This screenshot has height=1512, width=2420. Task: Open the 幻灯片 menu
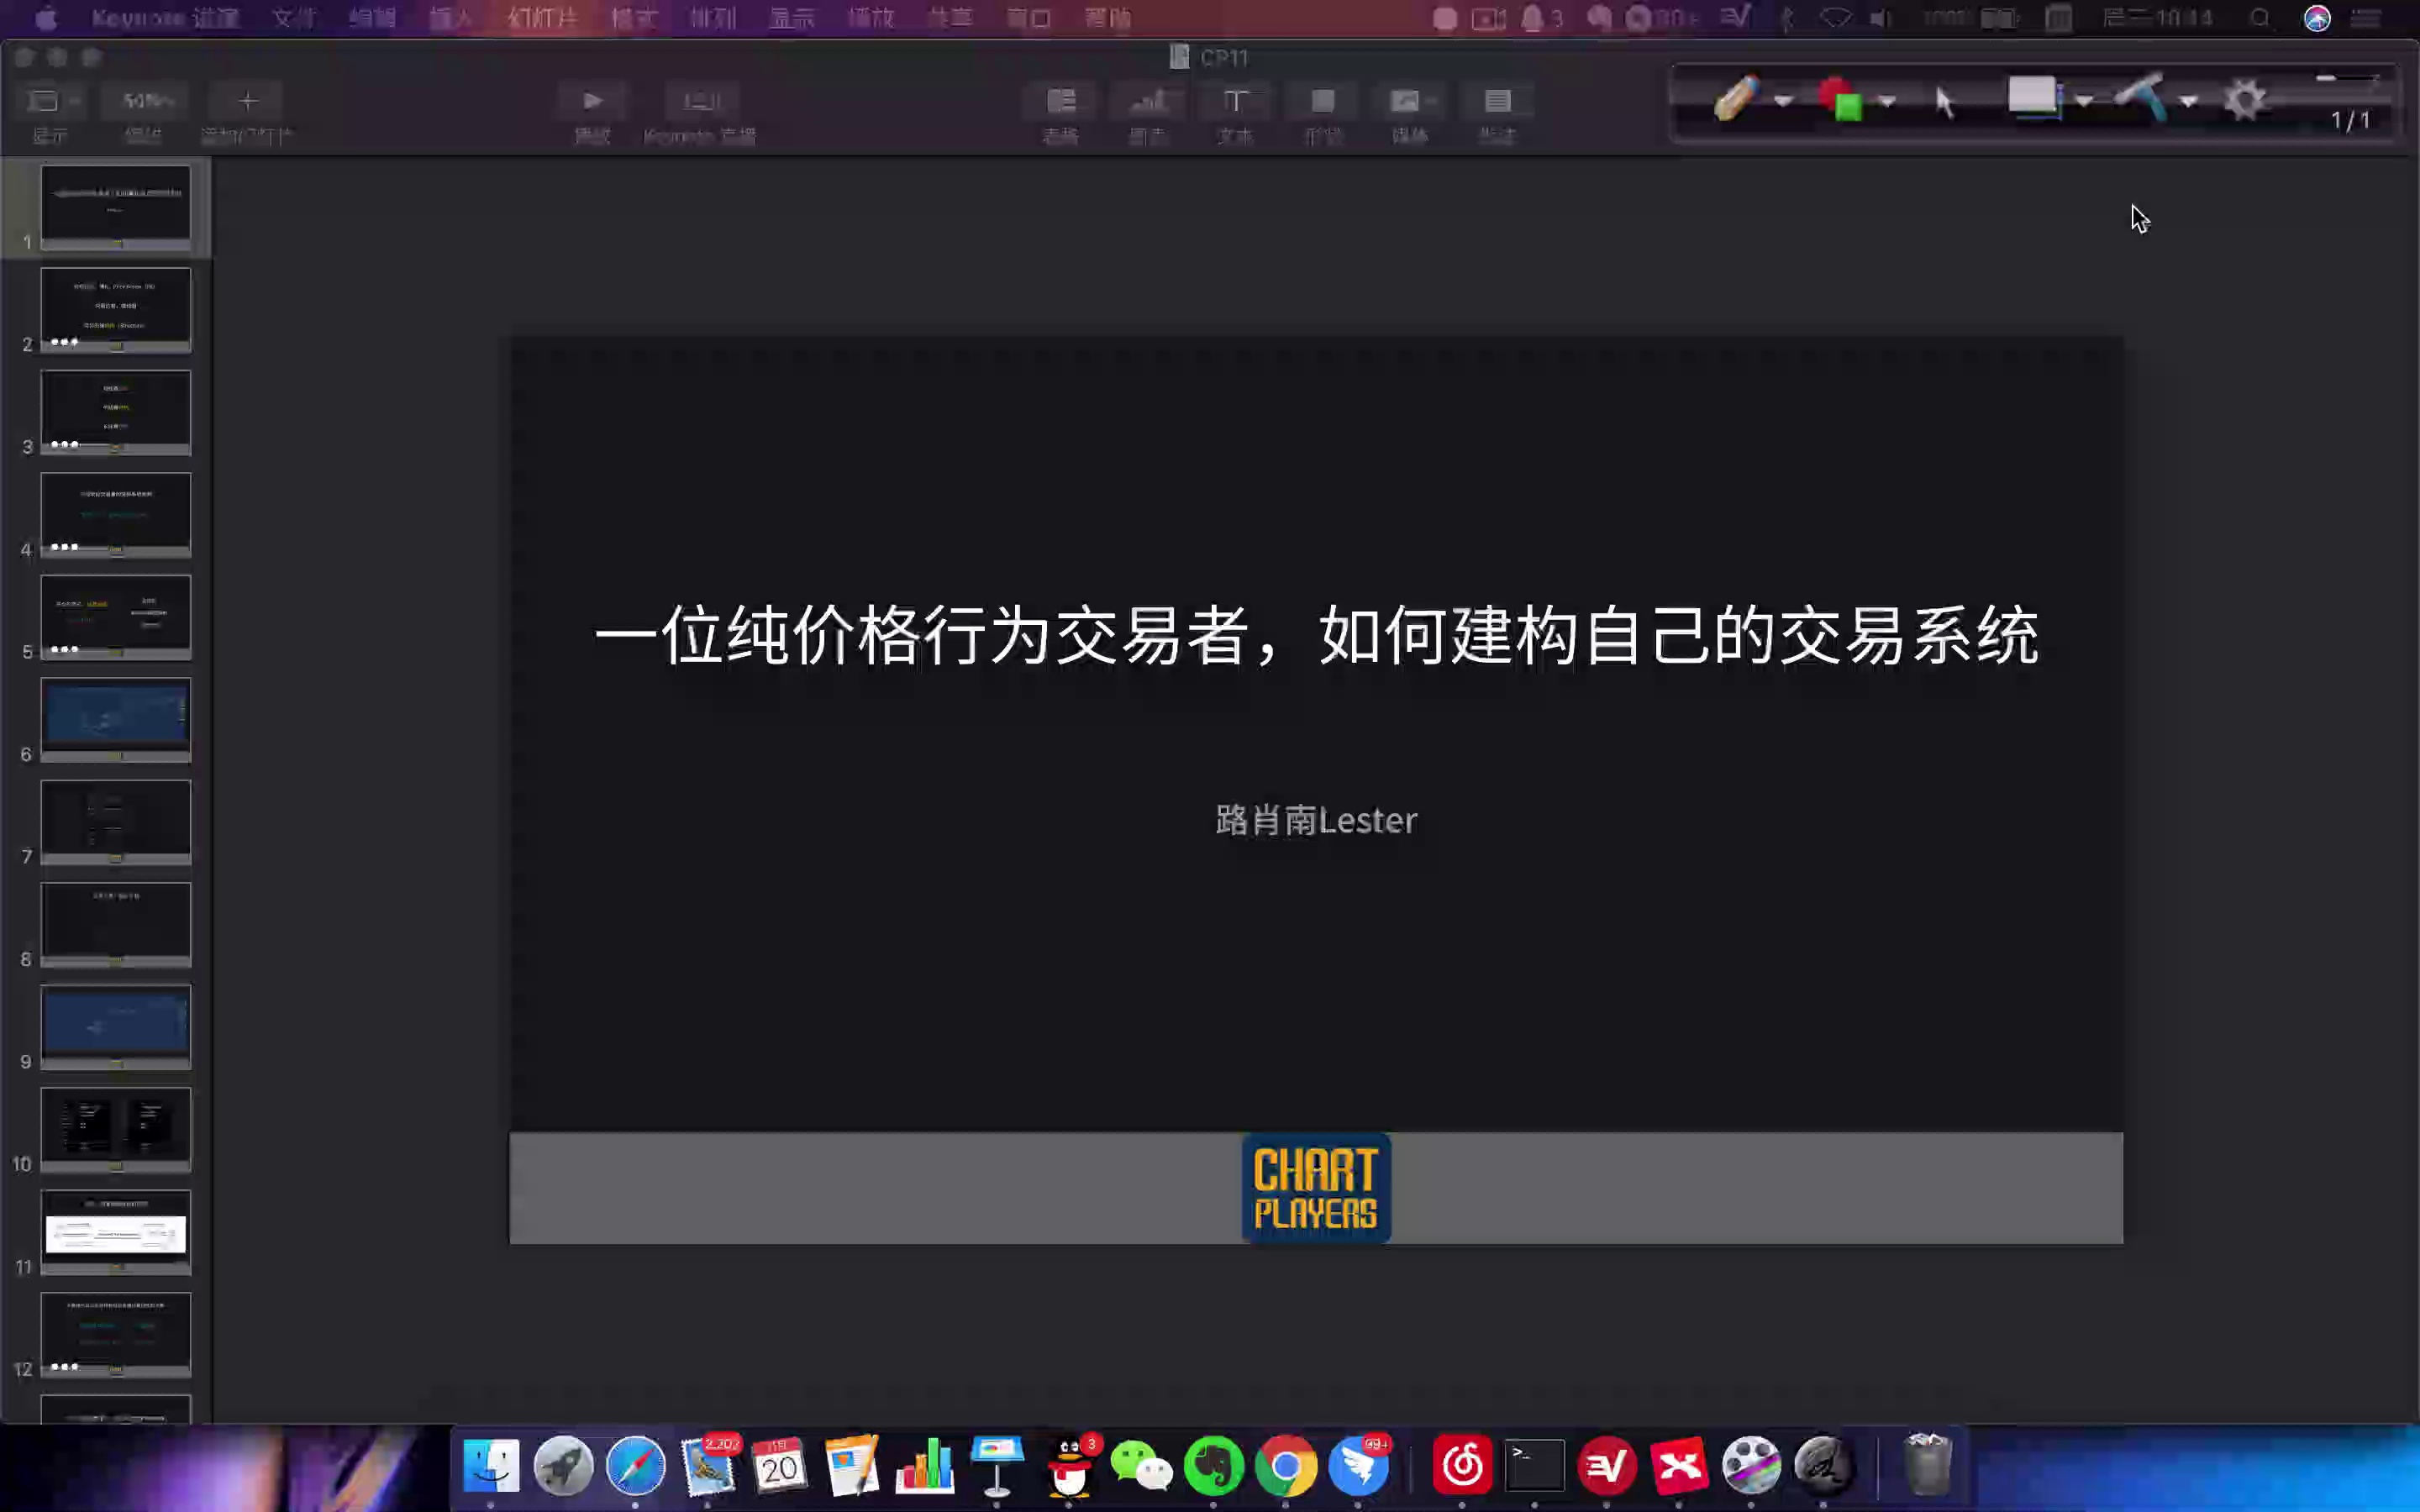click(x=541, y=18)
